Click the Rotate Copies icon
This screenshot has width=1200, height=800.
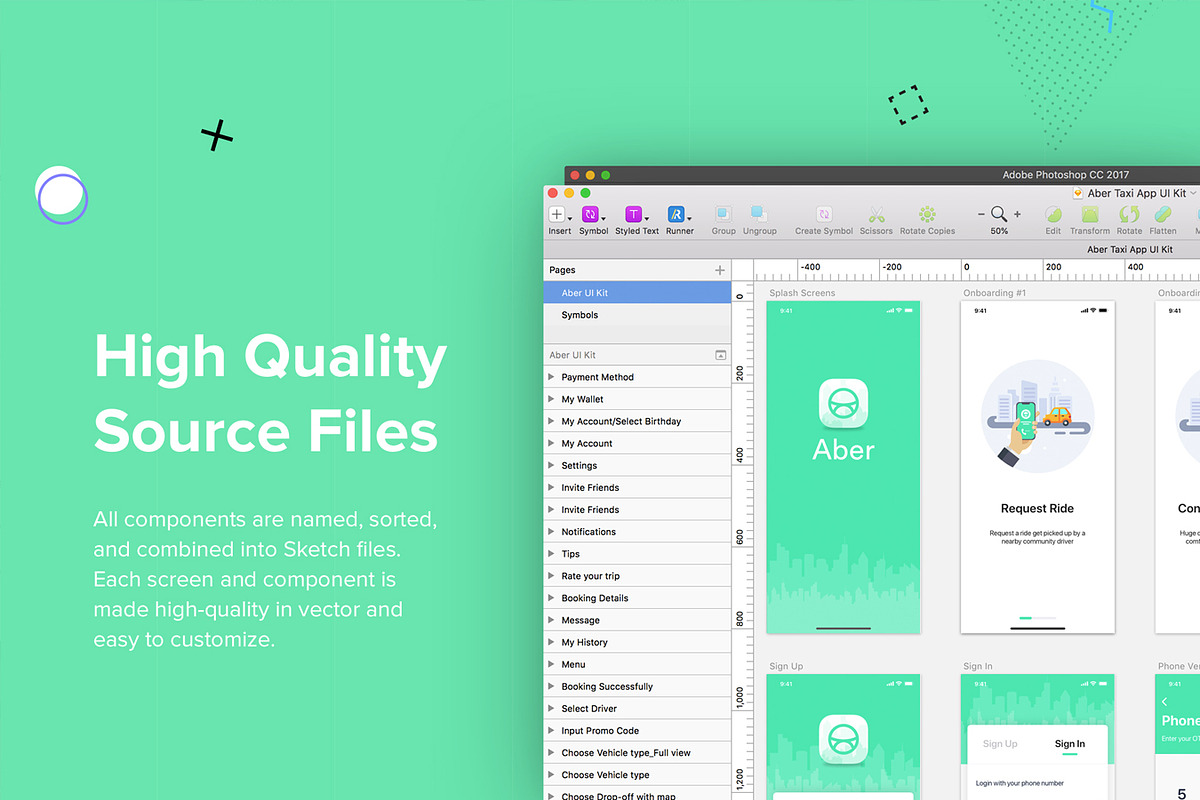(x=927, y=214)
